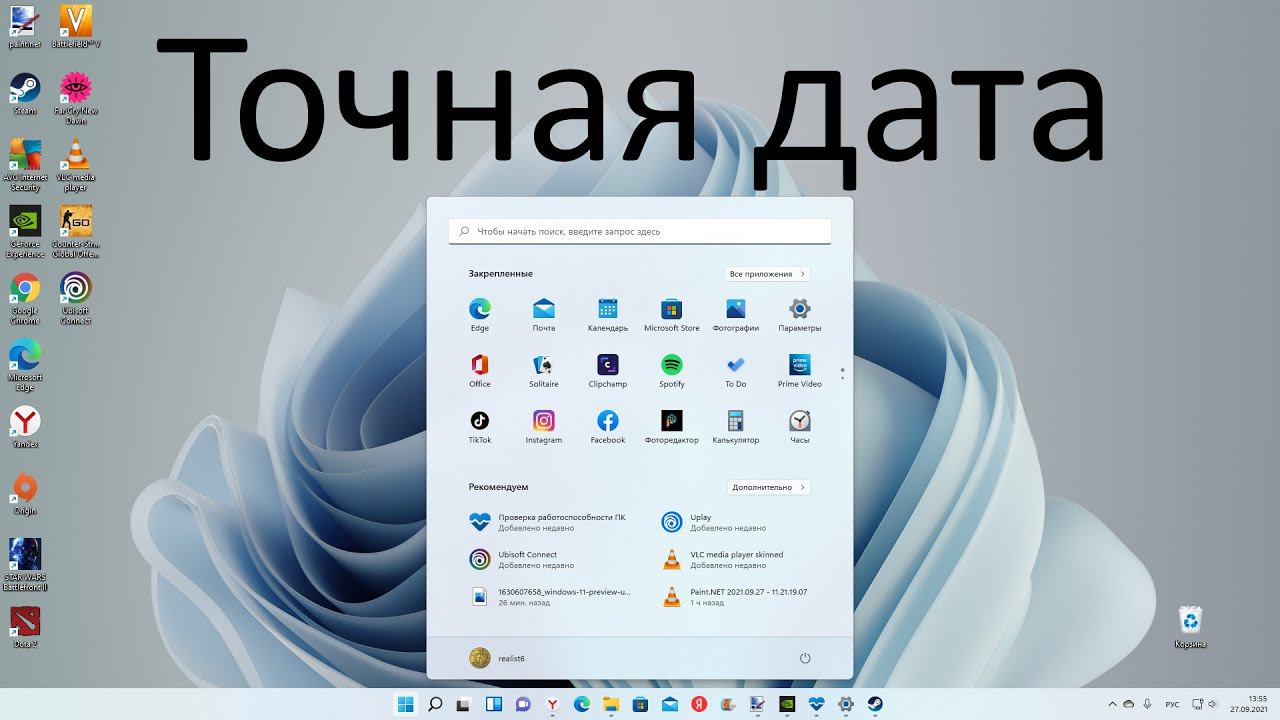Screen dimensions: 1280x720
Task: Open recent Paint.NET 2021.09.27 file
Action: (734, 596)
